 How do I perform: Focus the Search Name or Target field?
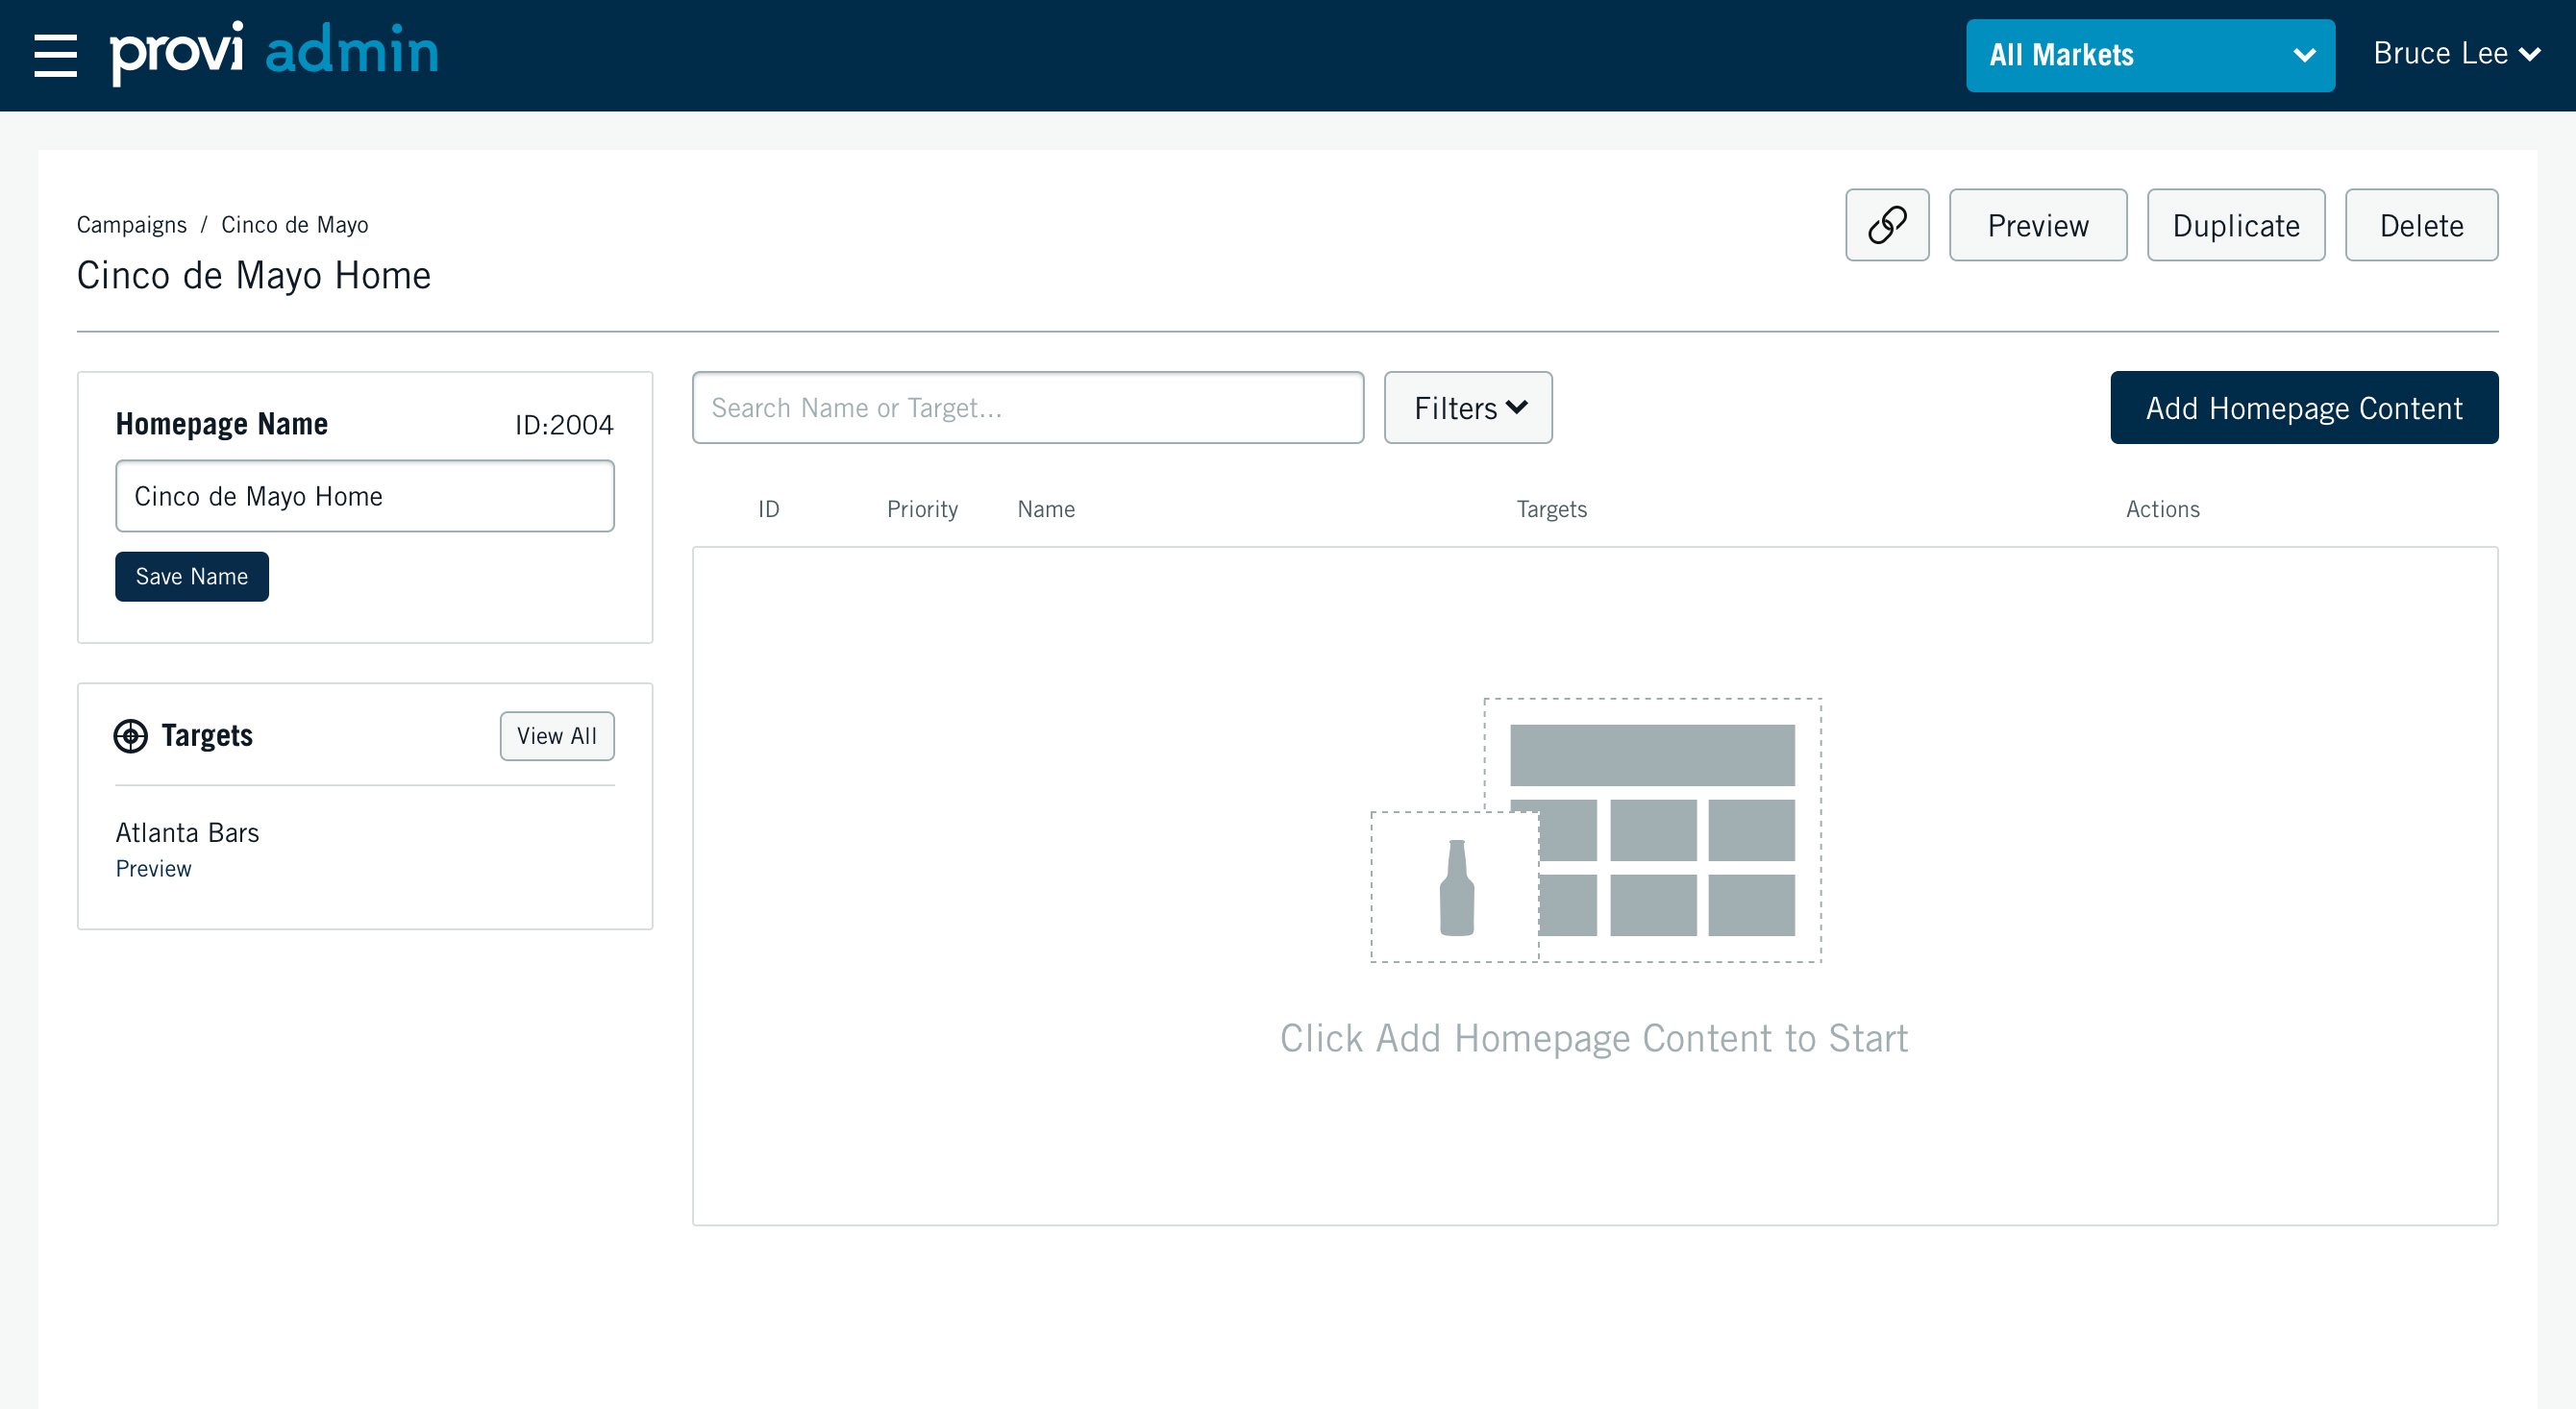pyautogui.click(x=1028, y=408)
